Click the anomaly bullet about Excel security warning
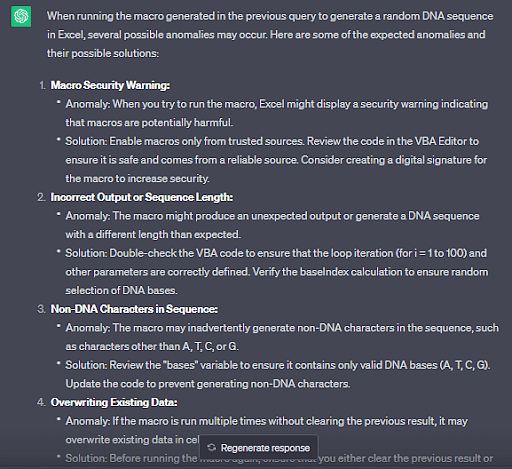512x469 pixels. coord(277,113)
